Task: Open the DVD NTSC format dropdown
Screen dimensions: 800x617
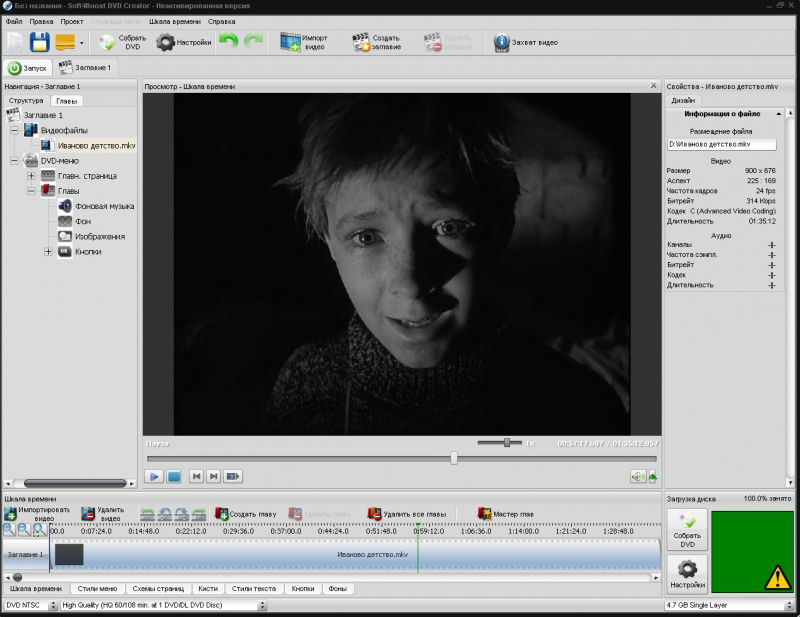Action: (x=31, y=605)
